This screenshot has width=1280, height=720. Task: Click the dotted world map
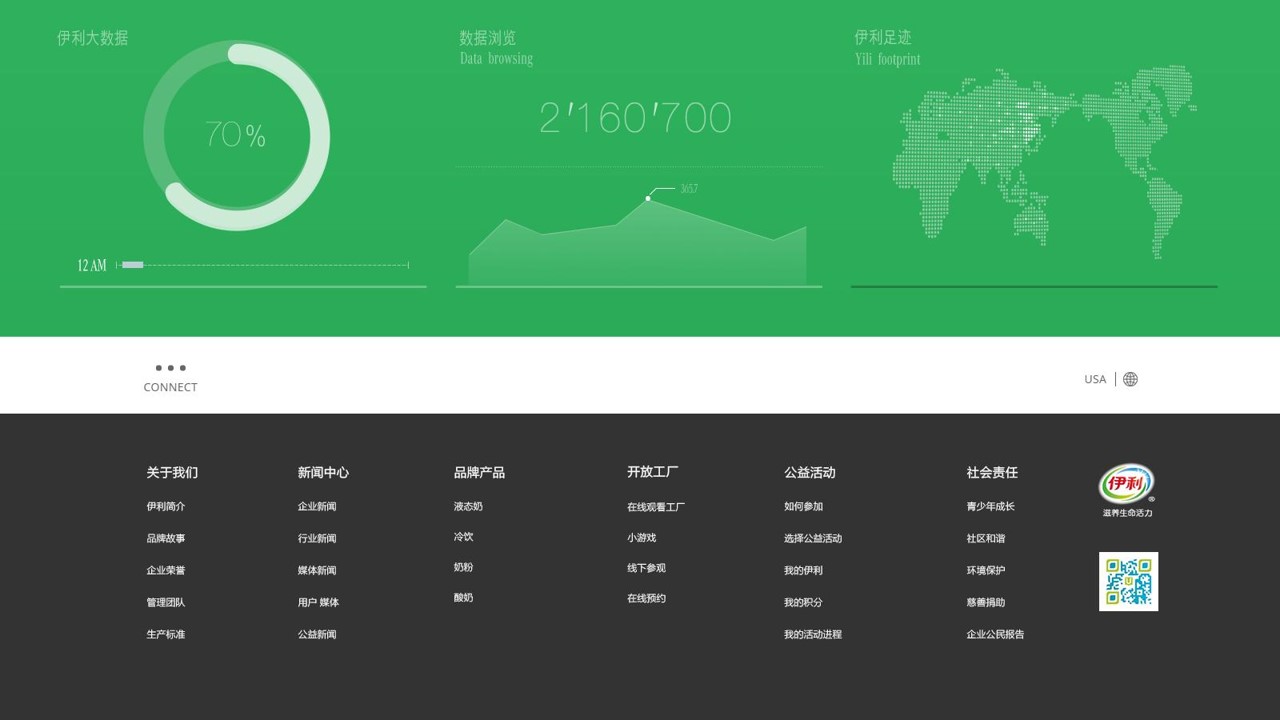[1044, 162]
